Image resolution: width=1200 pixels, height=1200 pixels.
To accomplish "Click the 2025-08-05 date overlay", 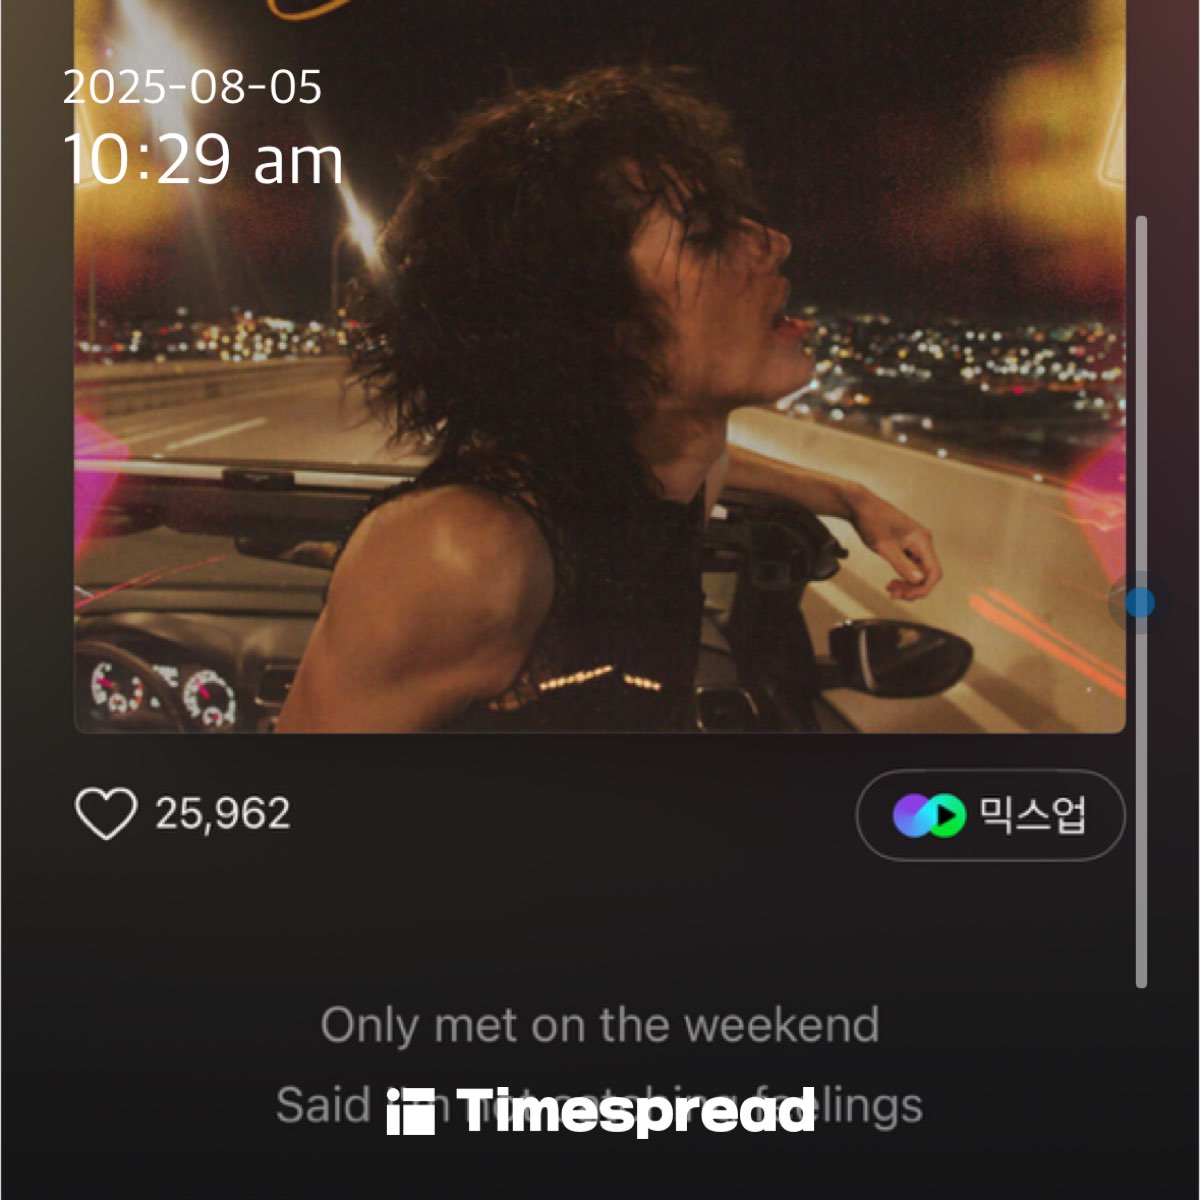I will coord(192,87).
